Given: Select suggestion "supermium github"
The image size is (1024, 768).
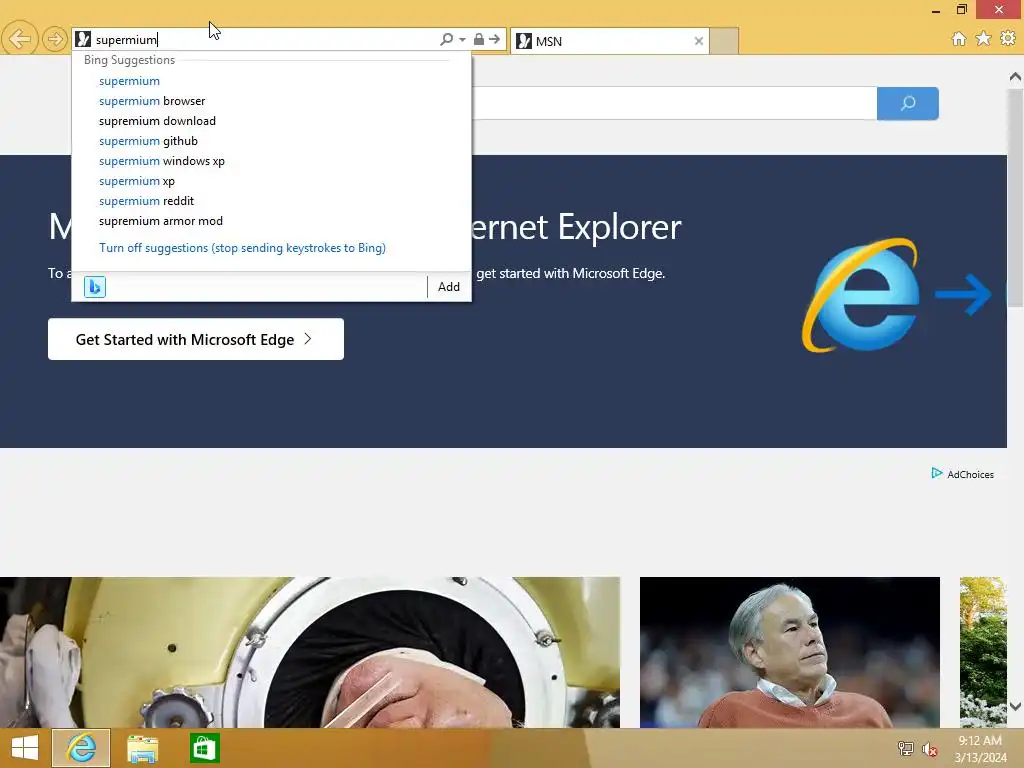Looking at the screenshot, I should point(148,141).
